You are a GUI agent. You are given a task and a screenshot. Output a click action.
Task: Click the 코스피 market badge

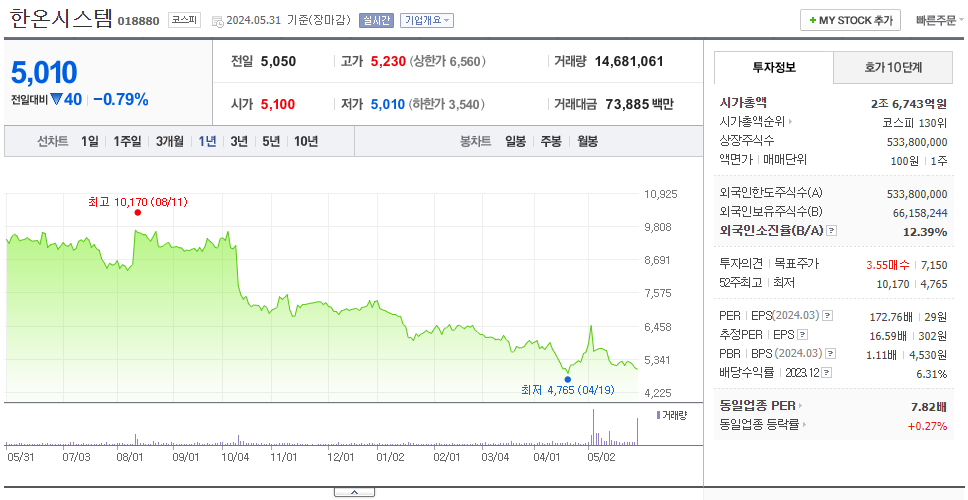[x=185, y=20]
